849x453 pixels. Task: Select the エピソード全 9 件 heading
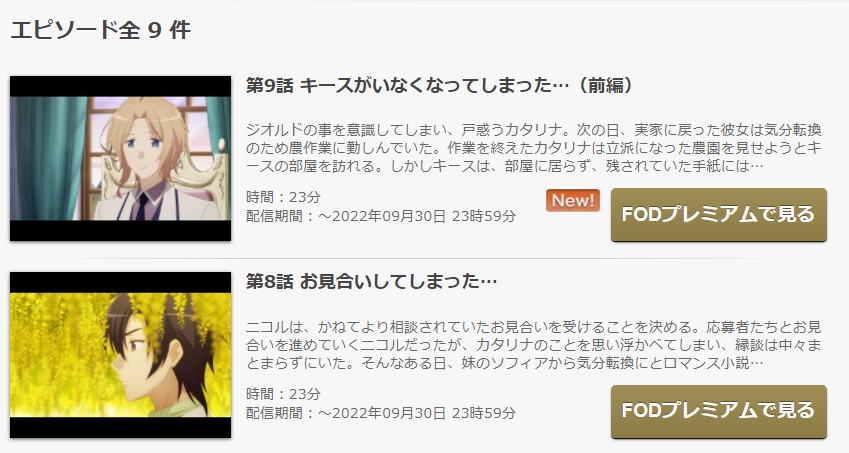tap(101, 30)
